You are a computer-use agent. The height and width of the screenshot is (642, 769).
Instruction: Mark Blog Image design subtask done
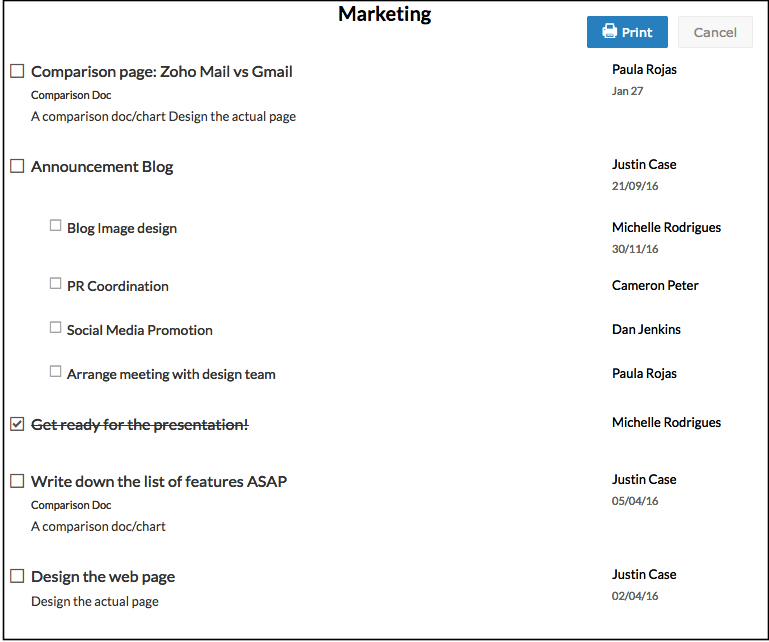[x=56, y=226]
